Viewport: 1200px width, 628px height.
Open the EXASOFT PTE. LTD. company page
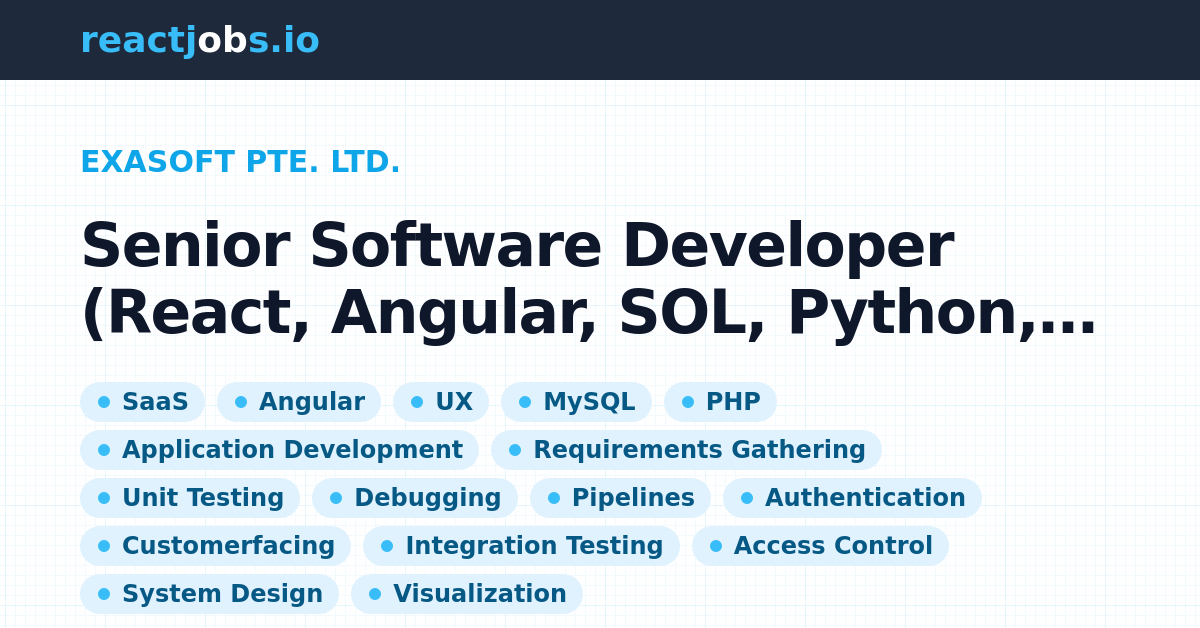240,161
